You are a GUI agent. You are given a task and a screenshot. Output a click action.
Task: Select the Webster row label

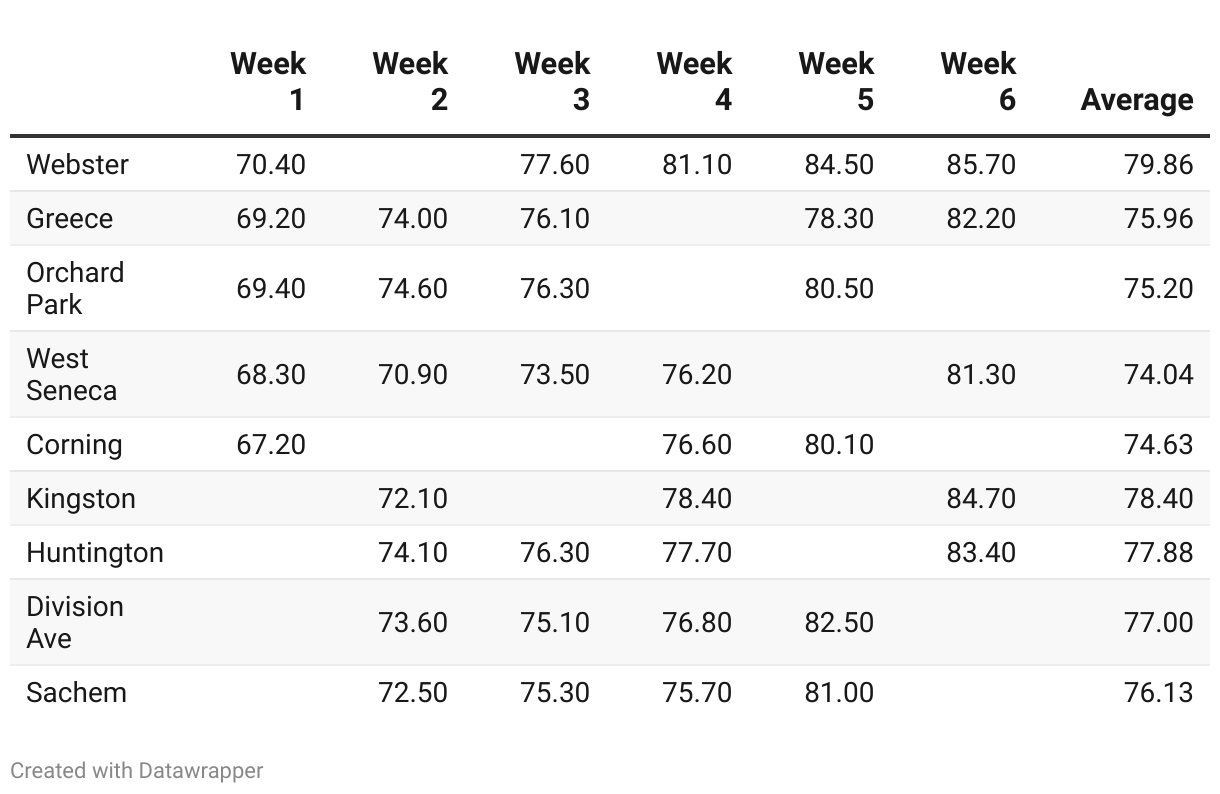[77, 164]
